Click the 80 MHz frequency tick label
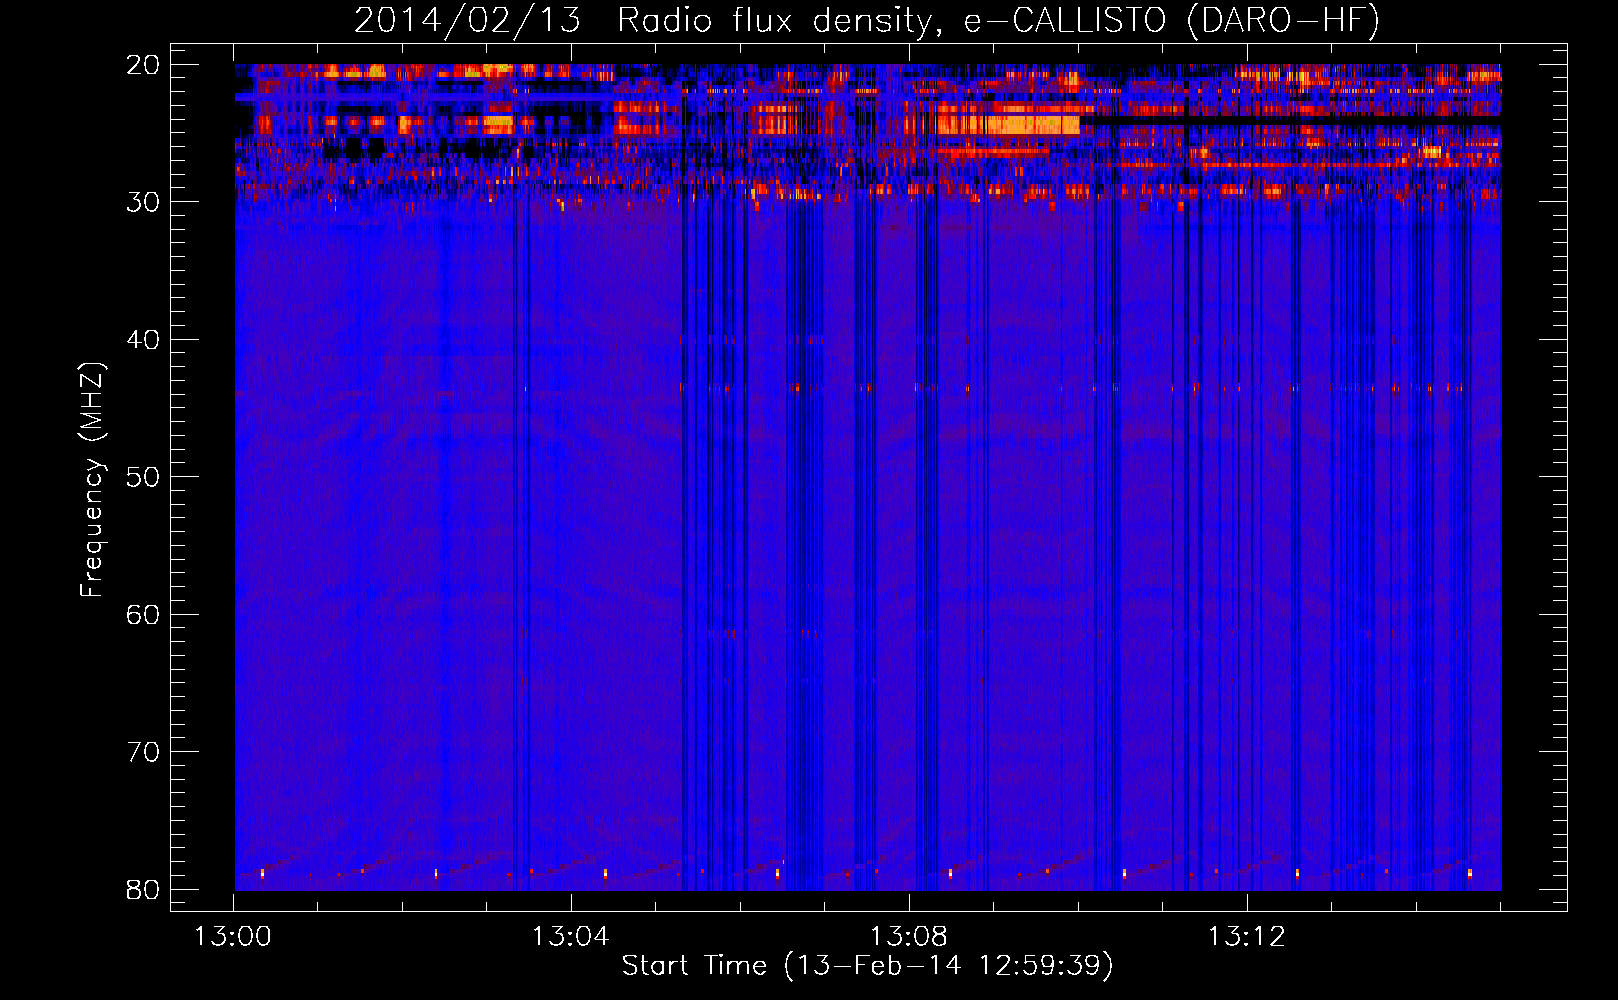The height and width of the screenshot is (1000, 1618). point(143,889)
